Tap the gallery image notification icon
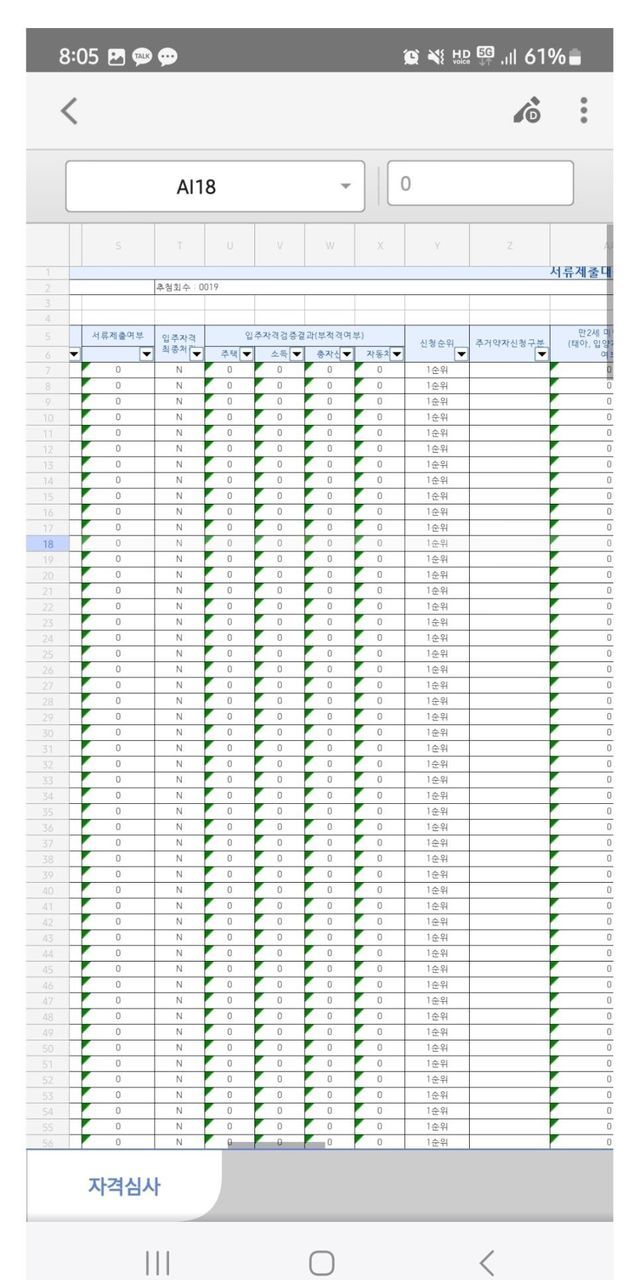The height and width of the screenshot is (1280, 640). coord(117,57)
